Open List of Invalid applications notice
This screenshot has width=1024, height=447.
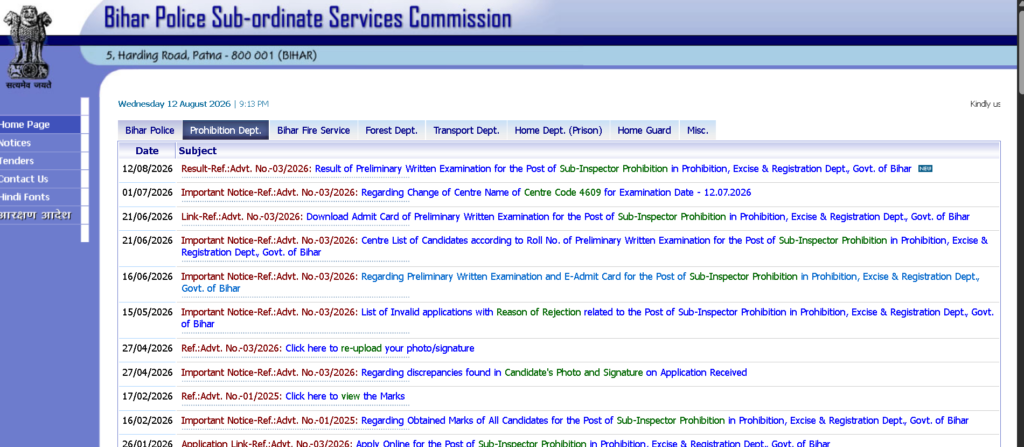click(x=587, y=318)
